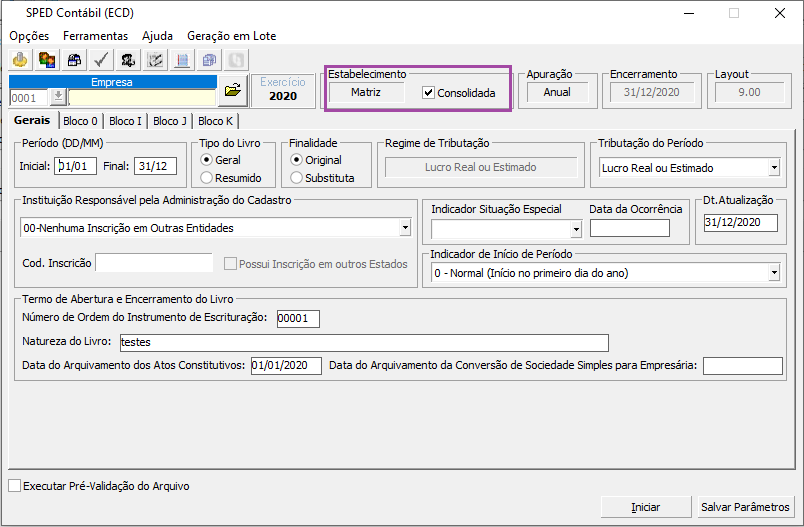This screenshot has height=527, width=804.
Task: Select Original finalidade radio
Action: (x=296, y=160)
